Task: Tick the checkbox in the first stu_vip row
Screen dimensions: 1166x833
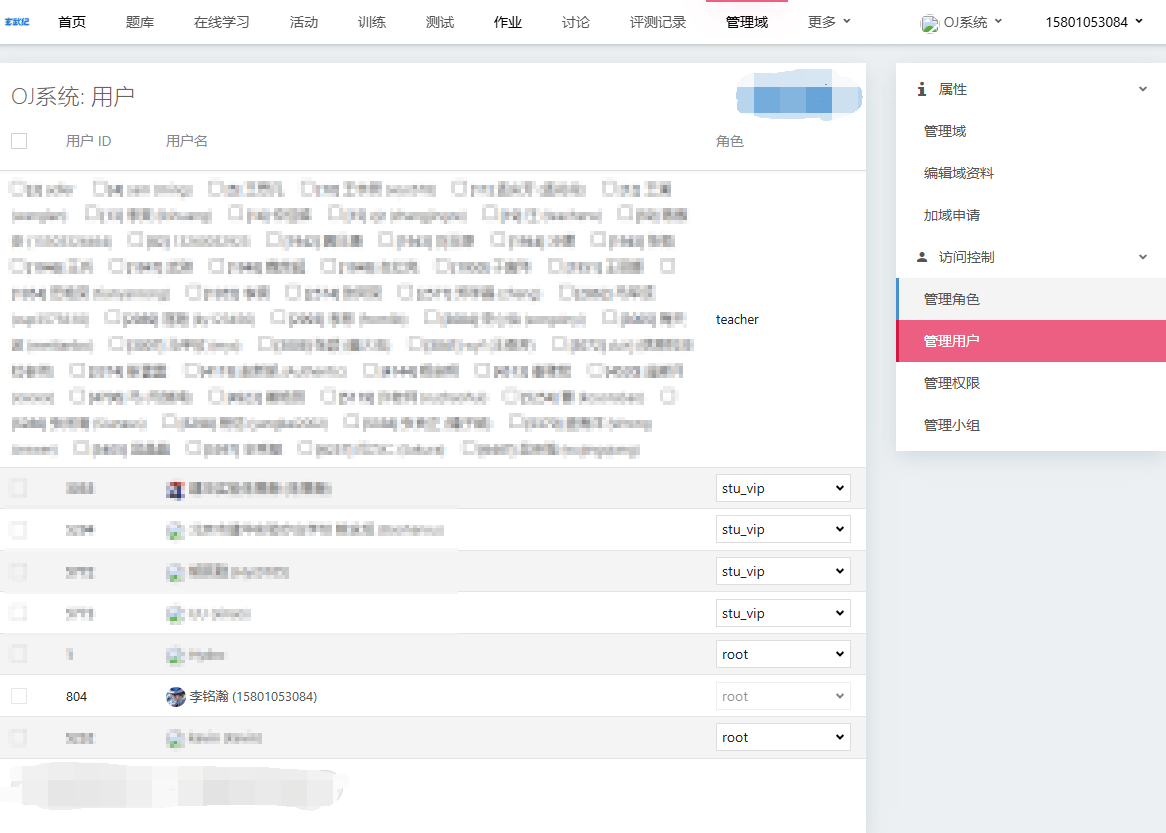Action: coord(19,488)
